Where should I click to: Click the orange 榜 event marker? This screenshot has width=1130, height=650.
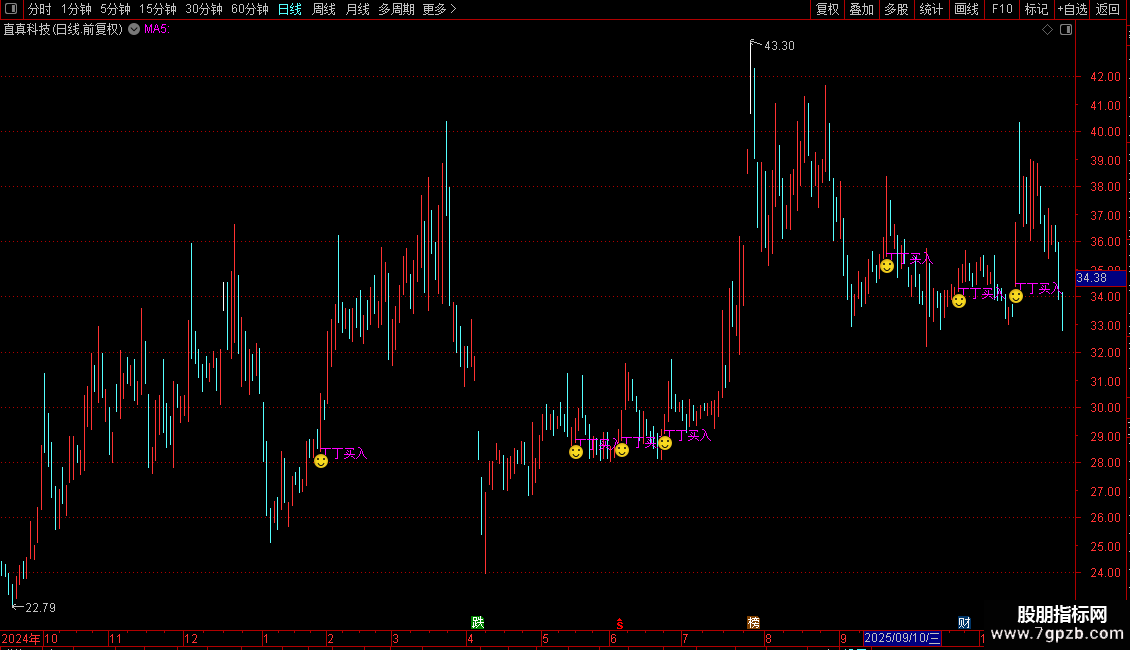coord(753,622)
